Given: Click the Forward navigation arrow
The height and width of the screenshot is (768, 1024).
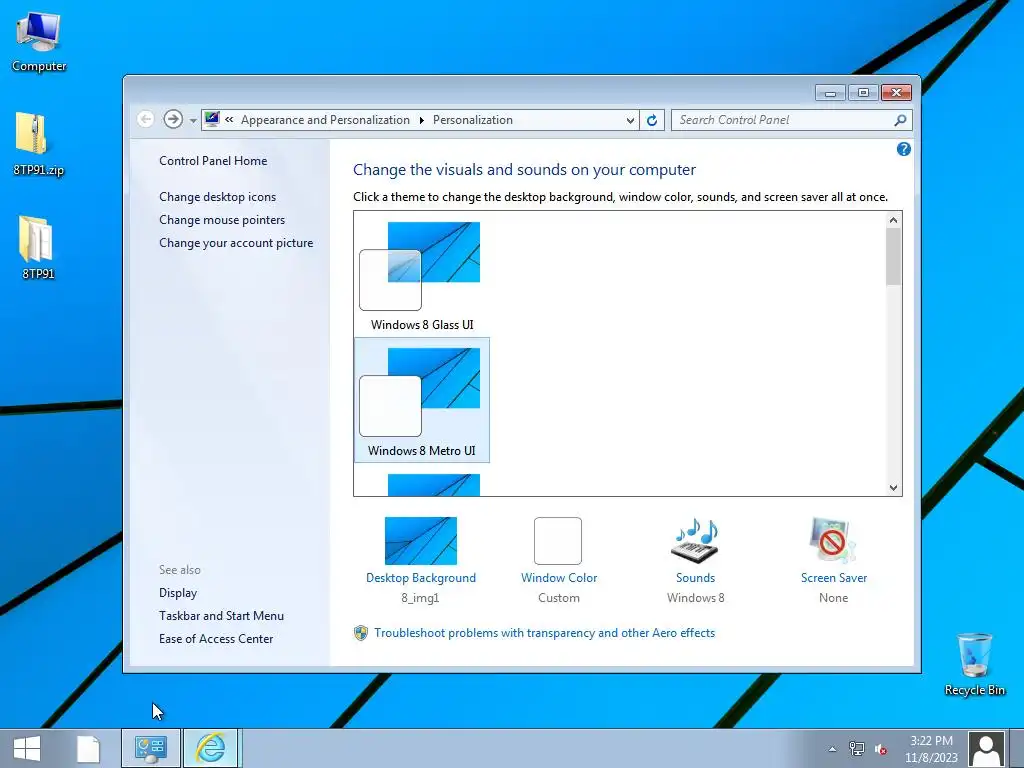Looking at the screenshot, I should pos(173,120).
